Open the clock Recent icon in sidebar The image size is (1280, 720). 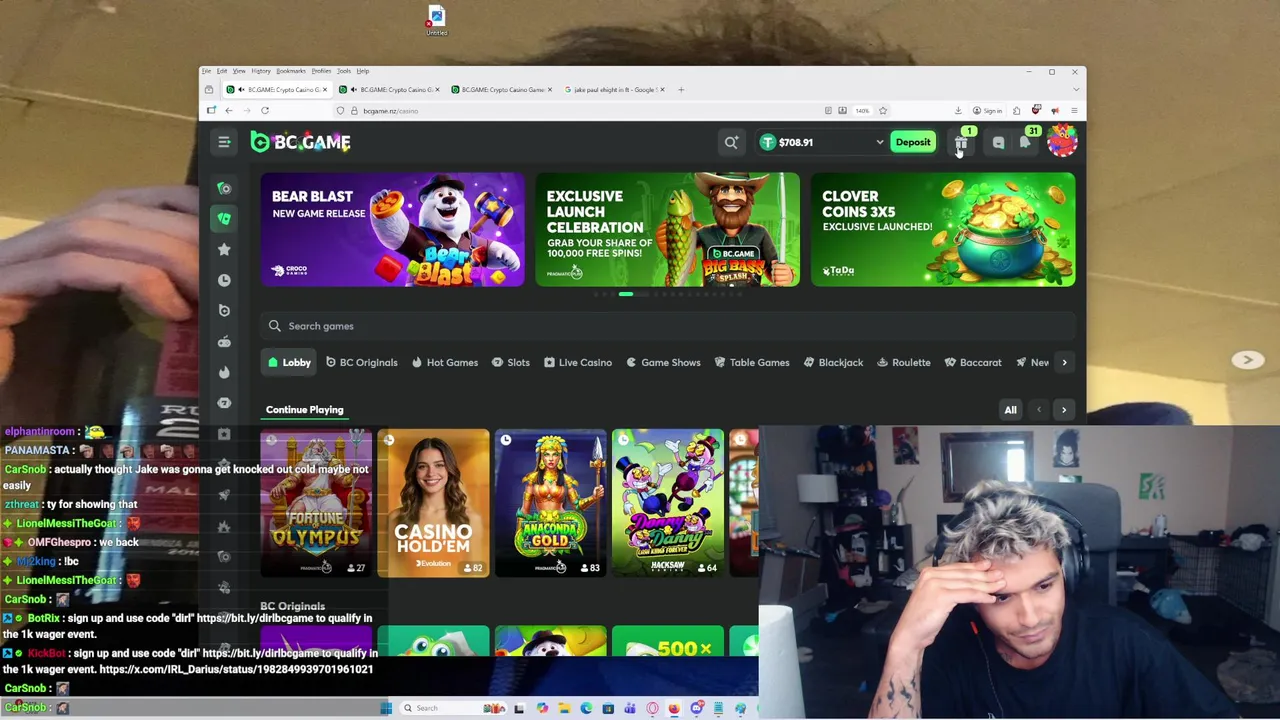tap(224, 280)
